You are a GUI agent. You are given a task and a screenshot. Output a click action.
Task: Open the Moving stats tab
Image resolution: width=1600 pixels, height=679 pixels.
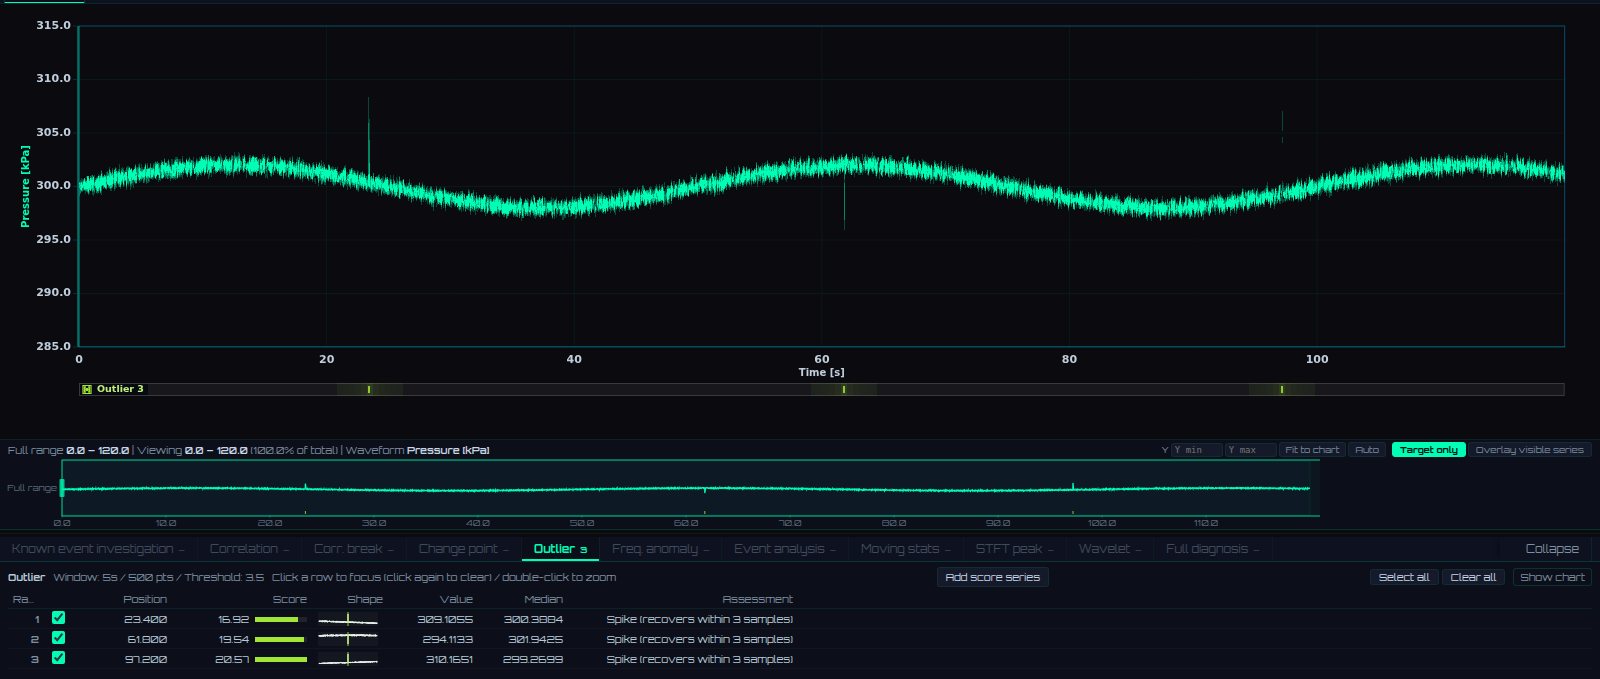(905, 549)
